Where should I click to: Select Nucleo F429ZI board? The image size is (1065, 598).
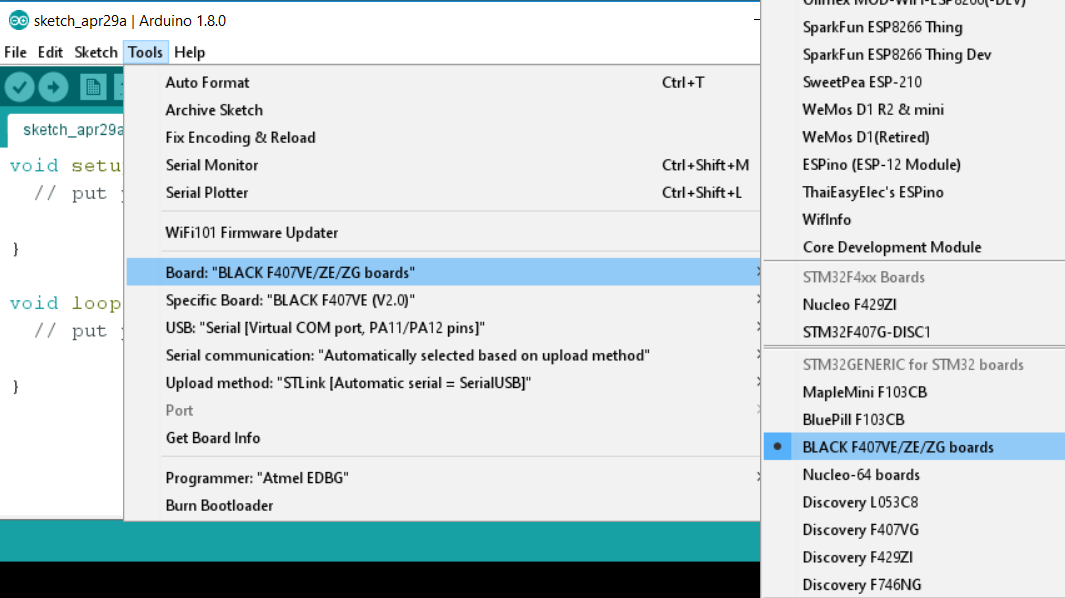pos(914,304)
